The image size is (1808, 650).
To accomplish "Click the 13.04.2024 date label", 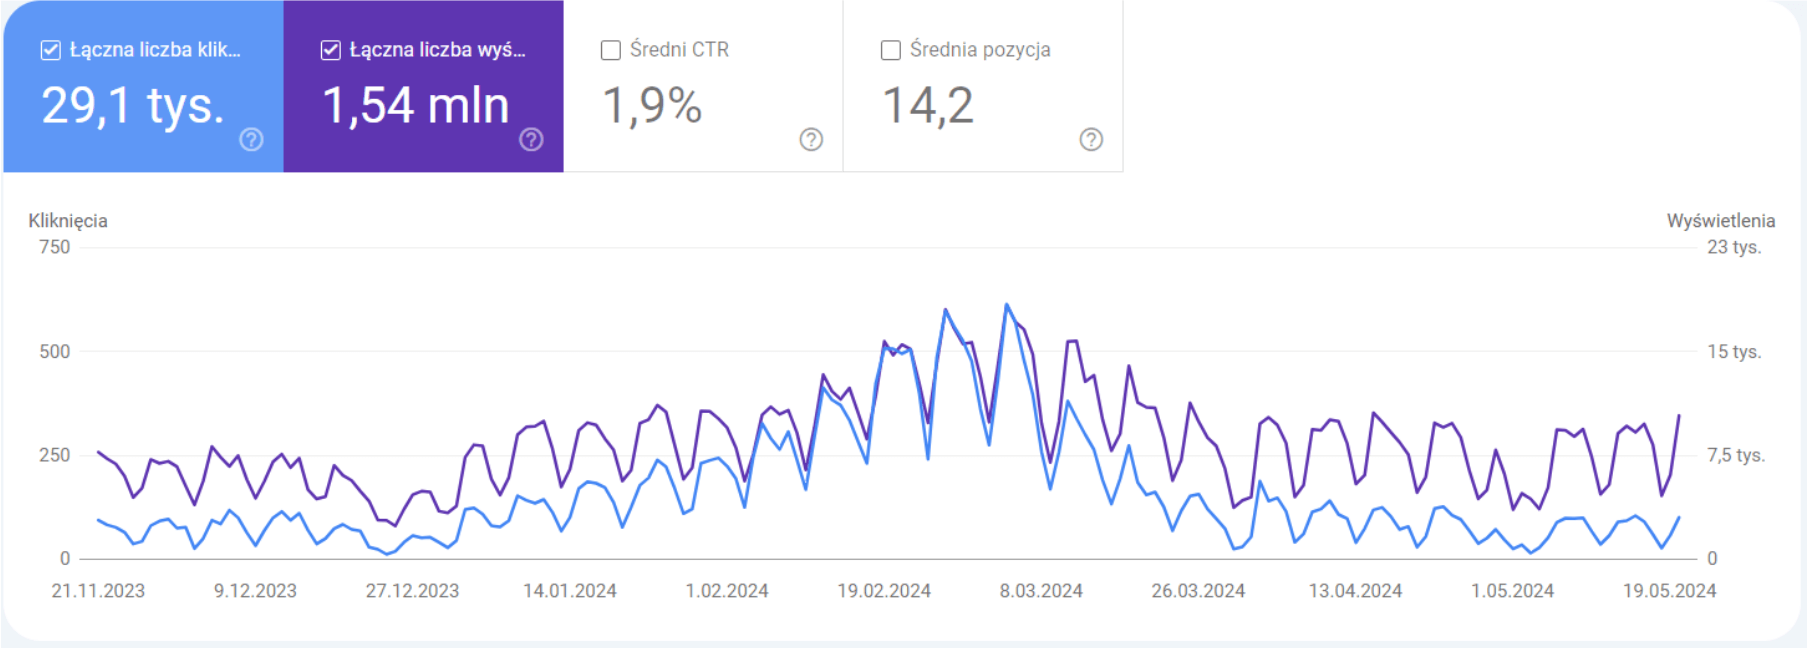I will click(1355, 591).
